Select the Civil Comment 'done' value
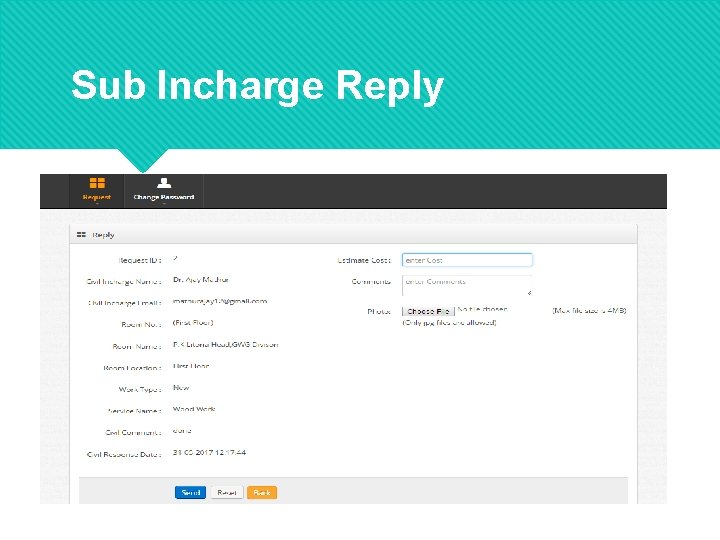The height and width of the screenshot is (540, 720). [182, 431]
